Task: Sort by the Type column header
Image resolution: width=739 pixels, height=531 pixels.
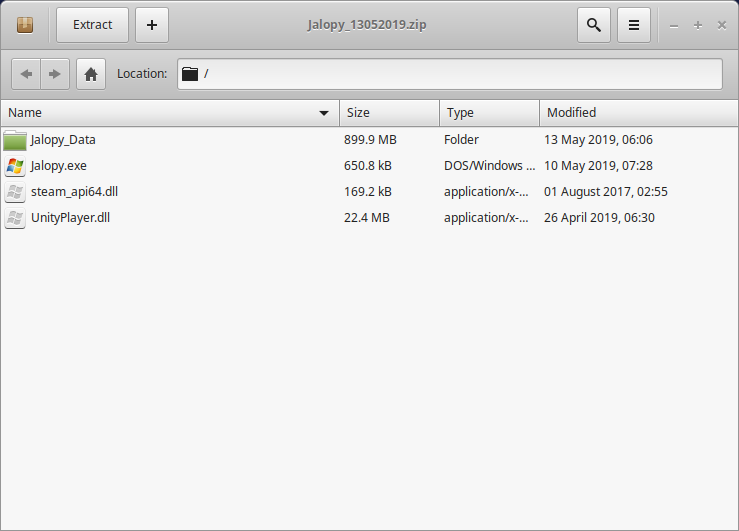Action: [x=489, y=113]
